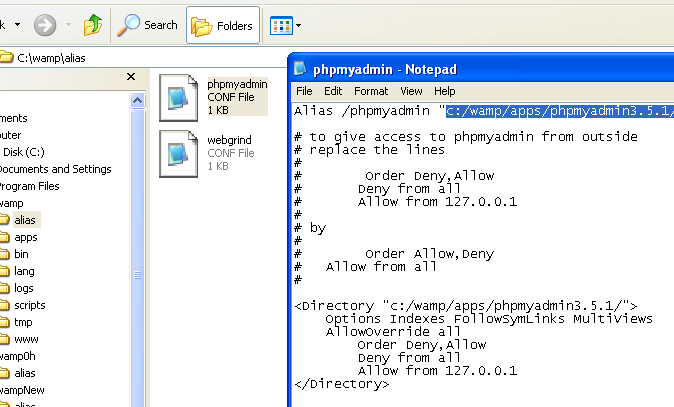Screen dimensions: 674x407
Task: Open the Notepad Help menu
Action: click(x=444, y=91)
